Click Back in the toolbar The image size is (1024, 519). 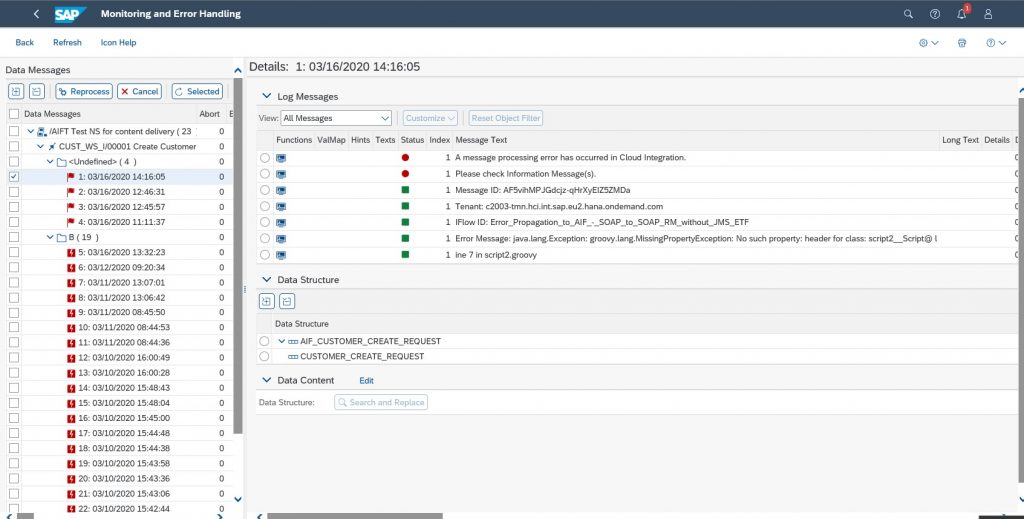point(25,42)
